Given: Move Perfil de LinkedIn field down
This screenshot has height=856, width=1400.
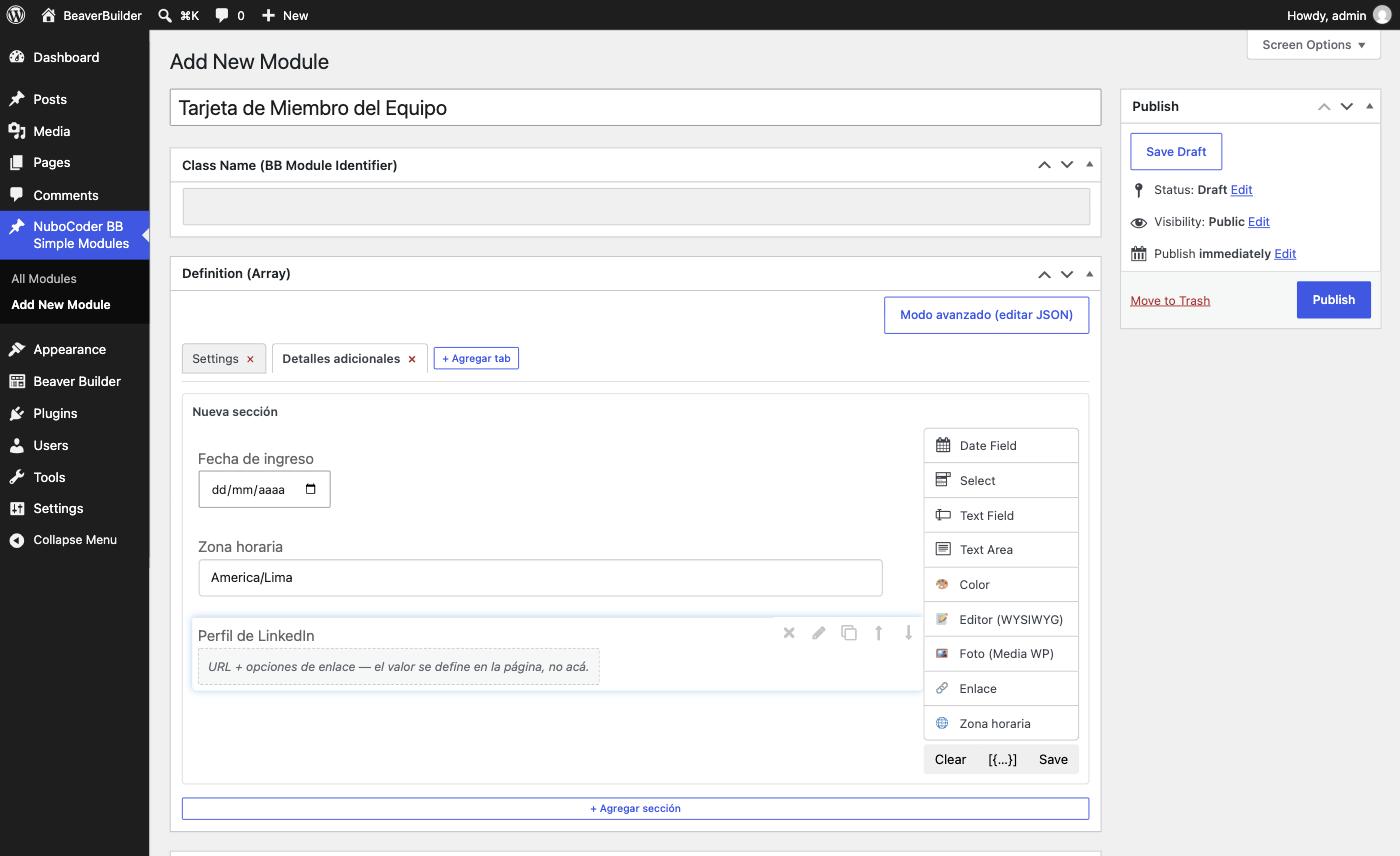Looking at the screenshot, I should coord(908,633).
